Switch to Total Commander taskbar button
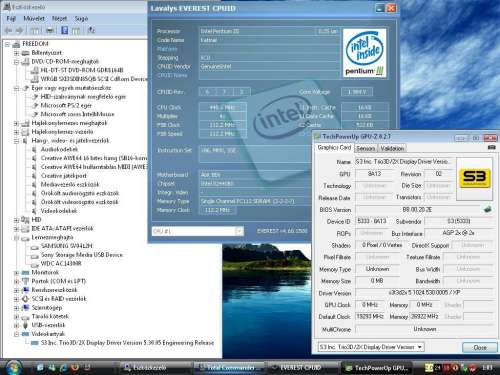Viewport: 500px width, 375px height. click(230, 368)
